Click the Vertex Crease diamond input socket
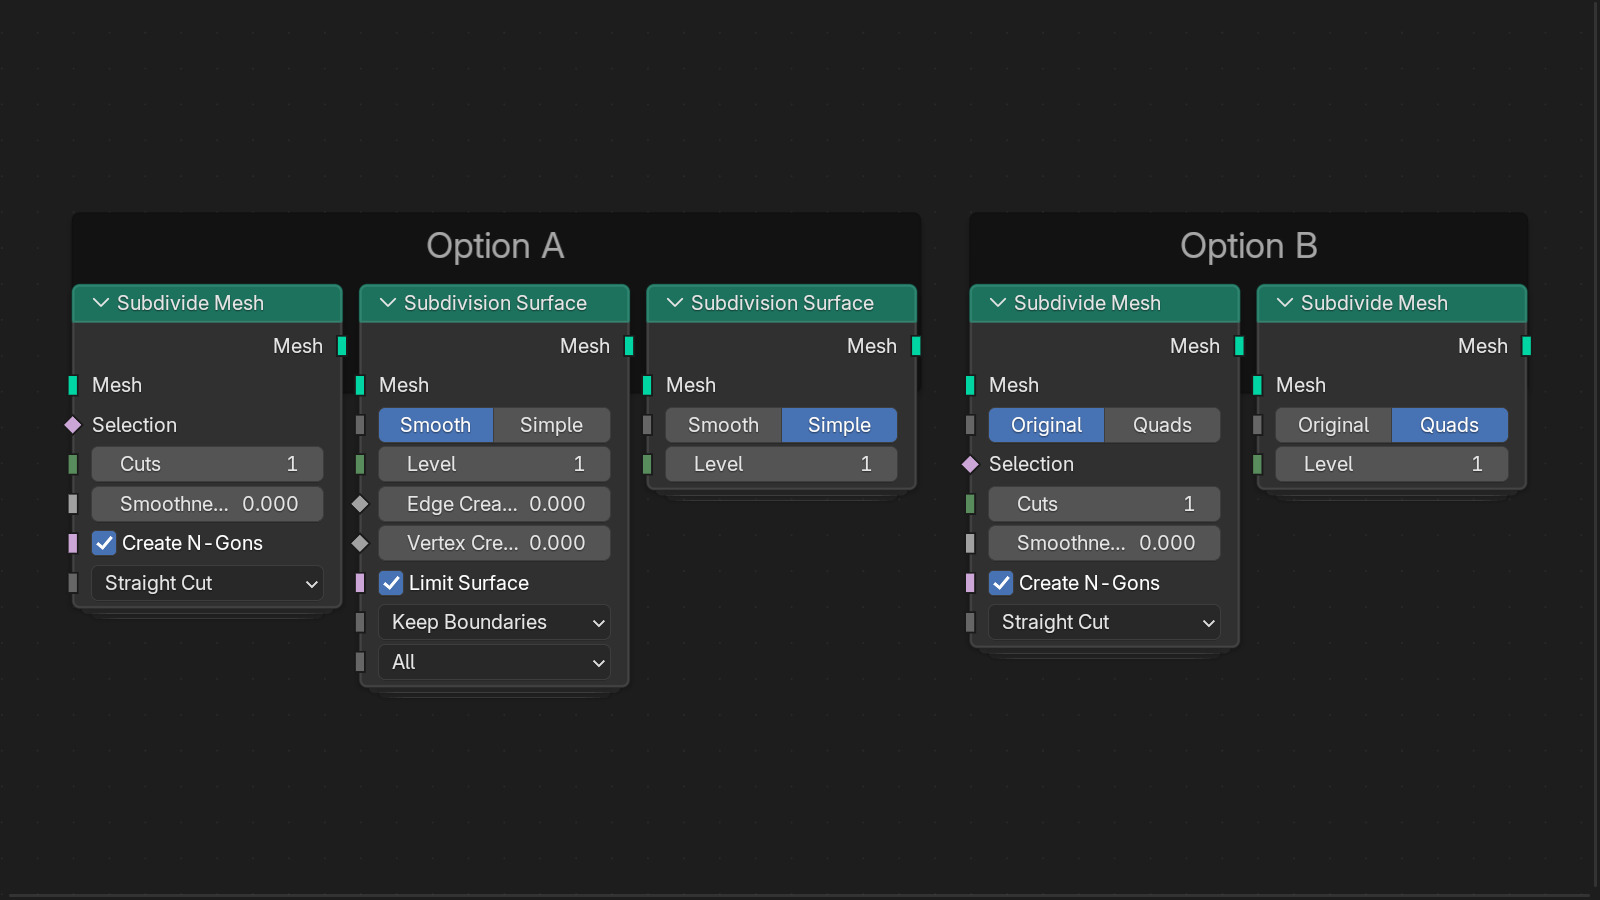This screenshot has height=900, width=1600. [x=360, y=543]
